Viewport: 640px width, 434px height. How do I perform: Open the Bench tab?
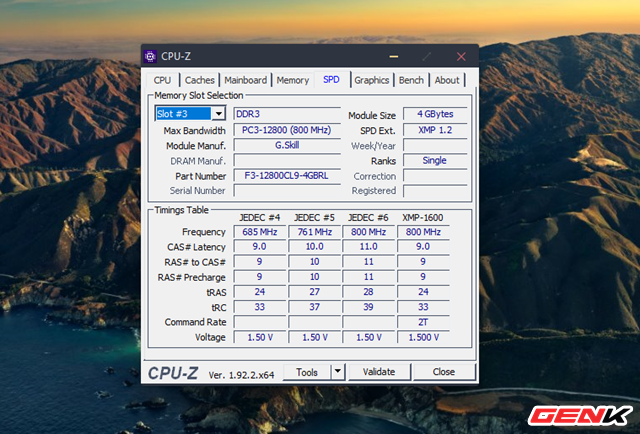(x=411, y=80)
